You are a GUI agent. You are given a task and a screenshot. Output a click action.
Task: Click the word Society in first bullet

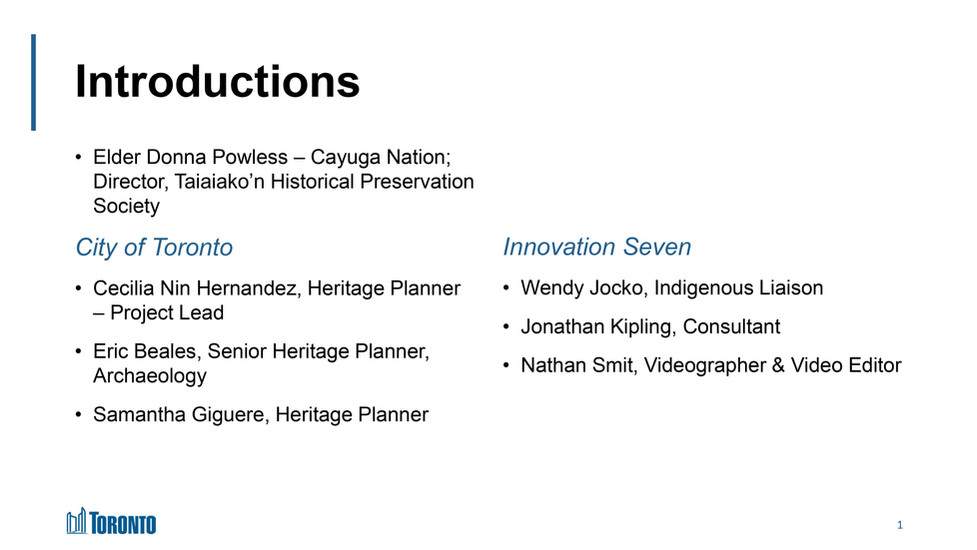pyautogui.click(x=126, y=207)
